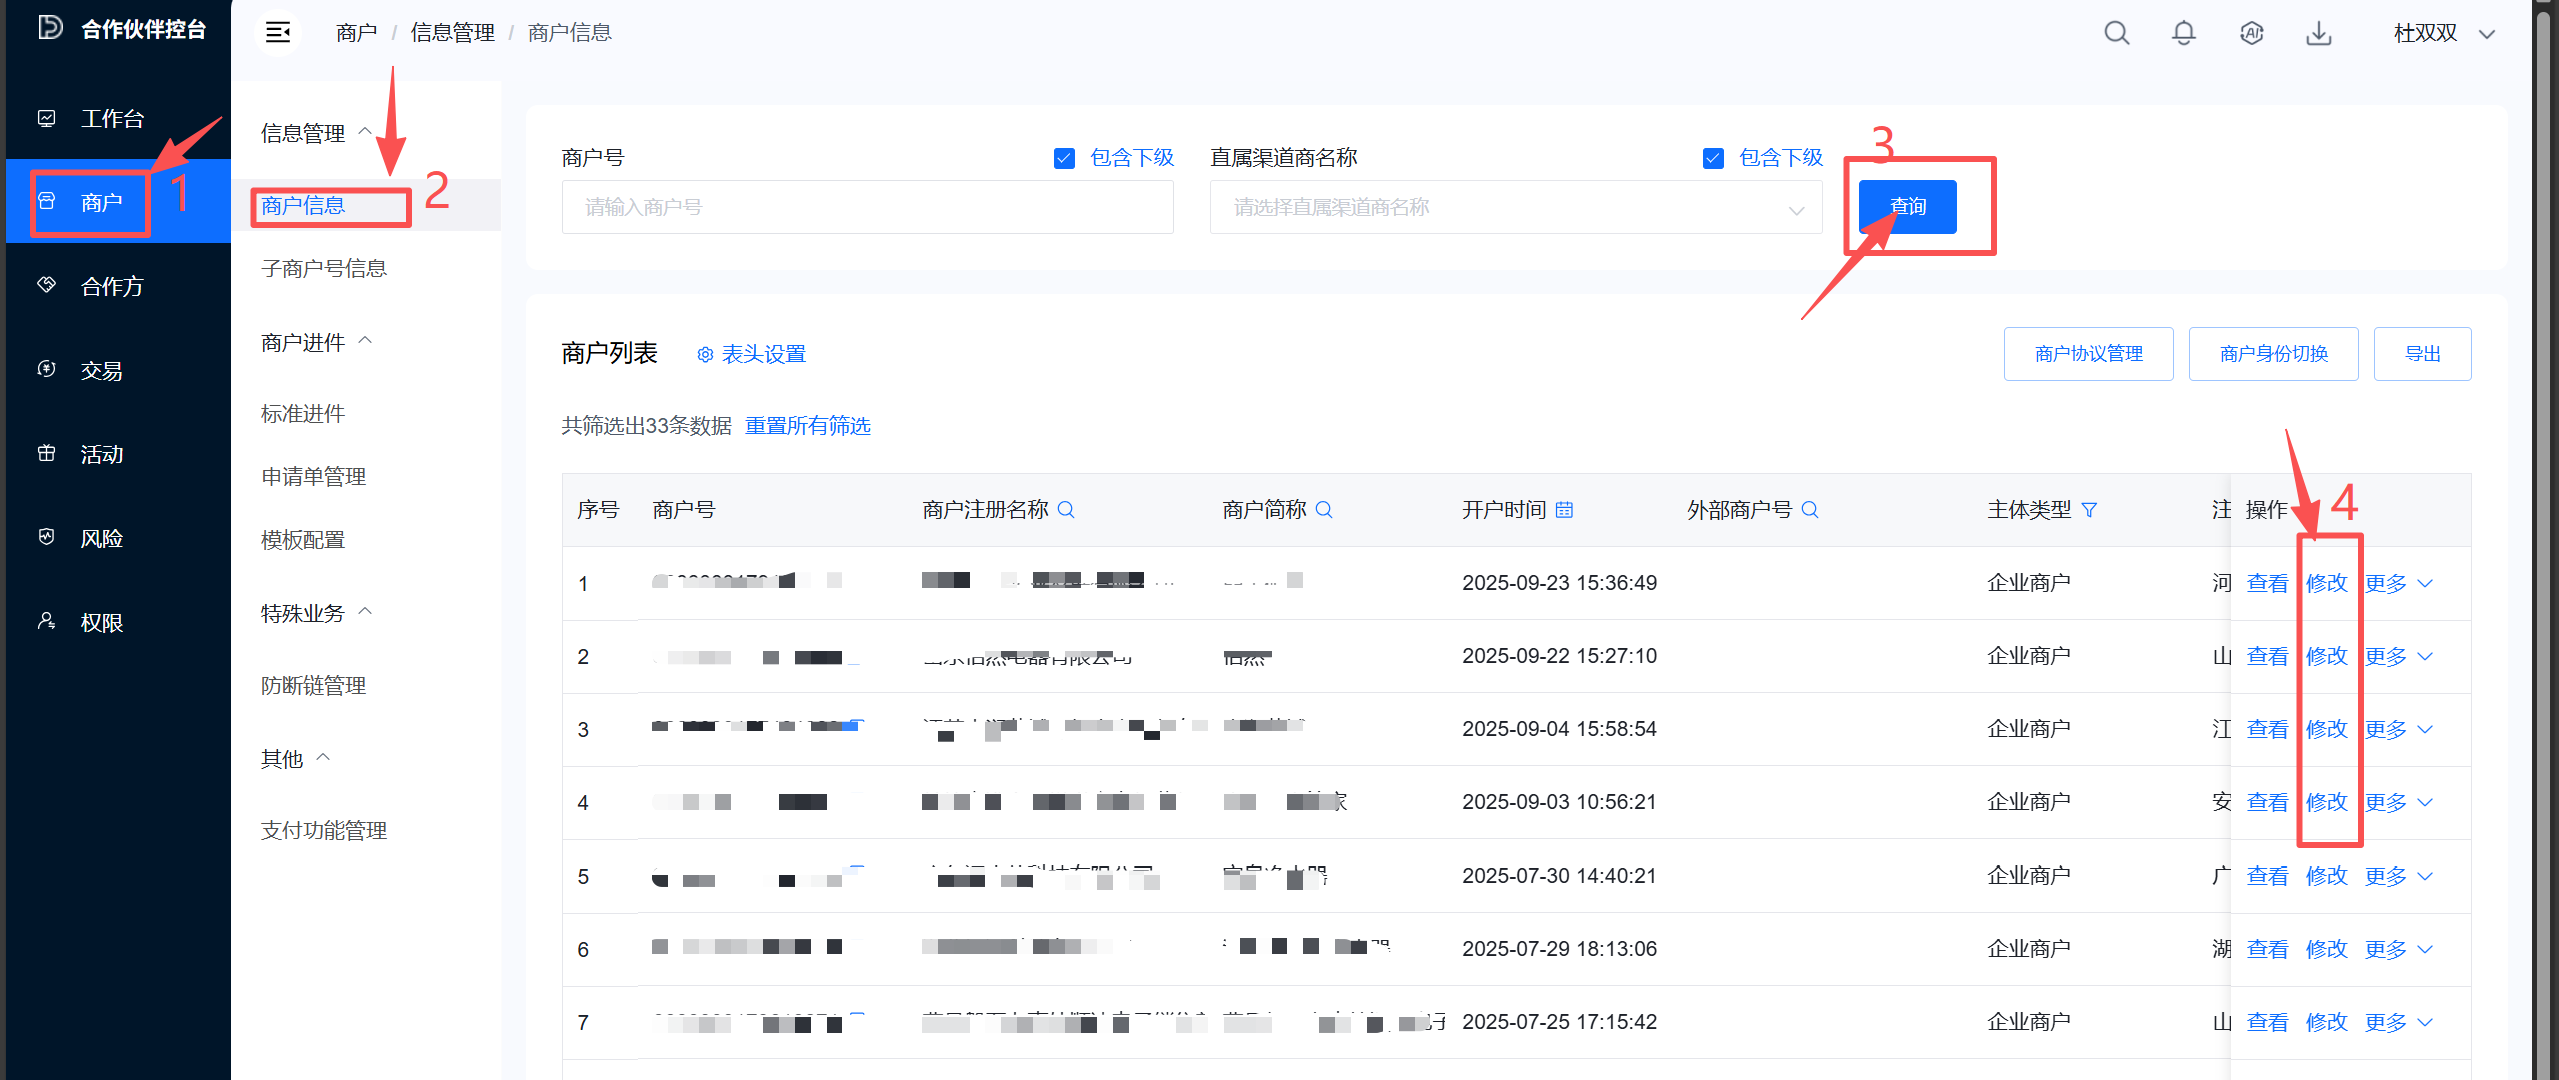Open 更多 dropdown in row 3
This screenshot has height=1080, width=2559.
2398,729
